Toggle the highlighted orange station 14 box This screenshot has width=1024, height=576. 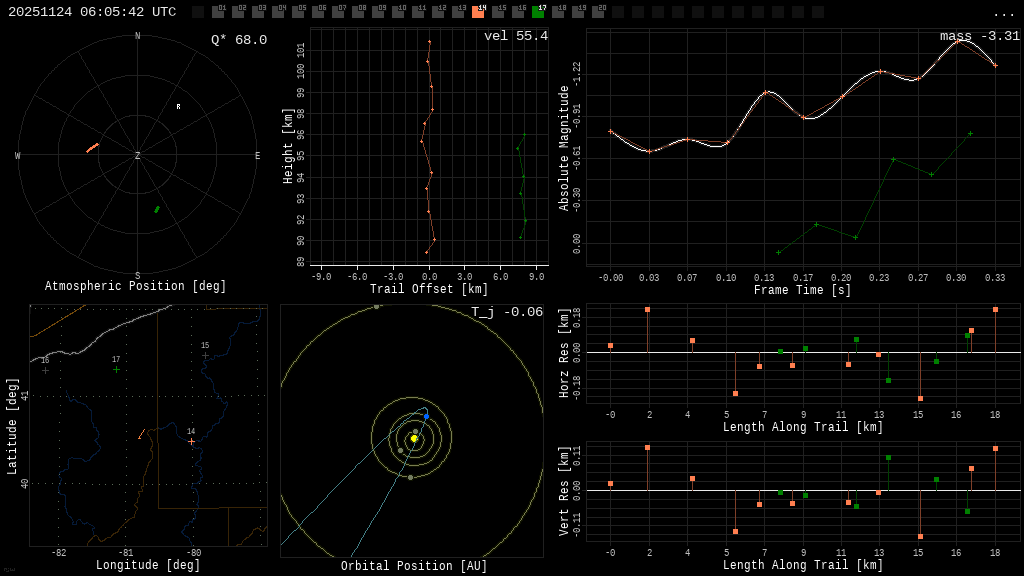pos(478,12)
